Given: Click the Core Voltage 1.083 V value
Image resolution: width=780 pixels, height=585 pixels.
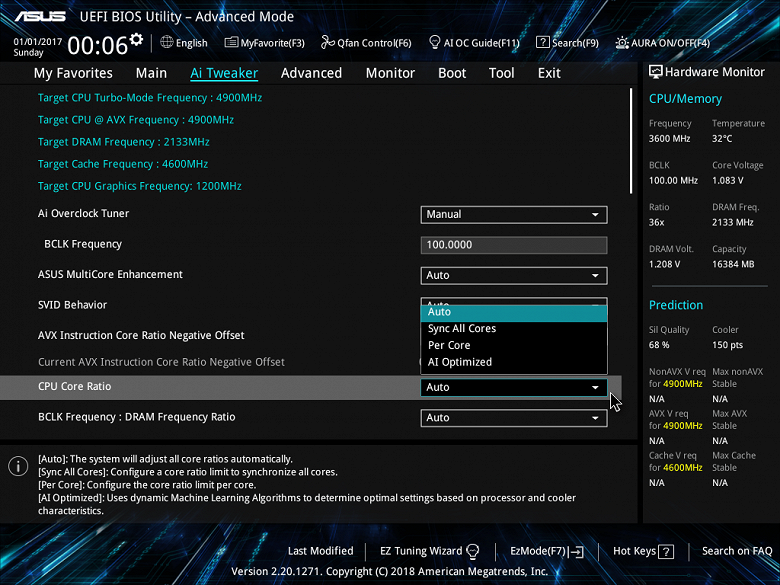Looking at the screenshot, I should 728,181.
